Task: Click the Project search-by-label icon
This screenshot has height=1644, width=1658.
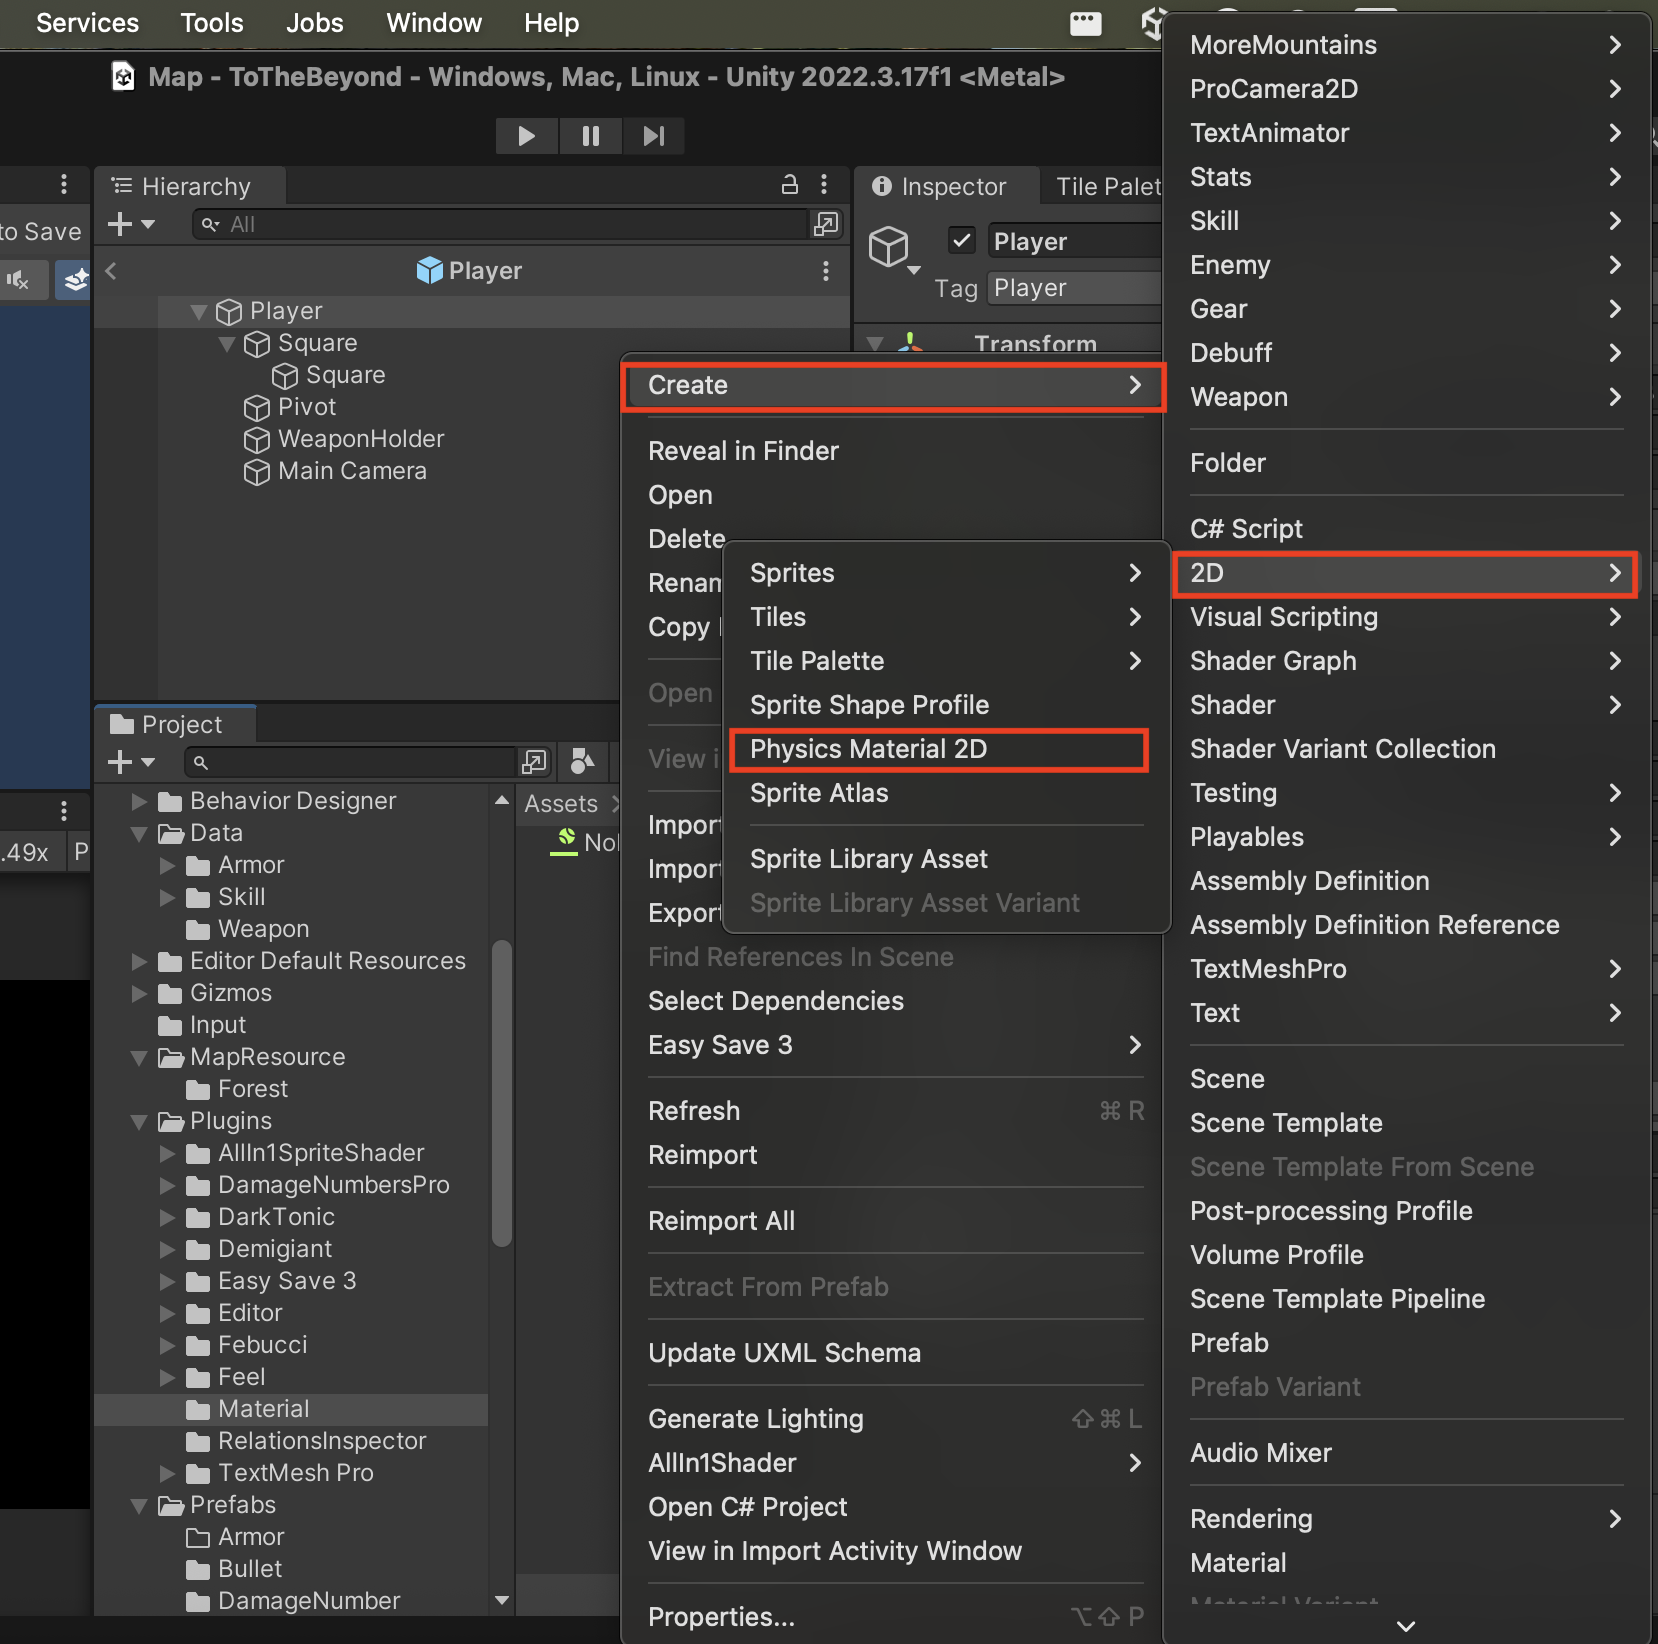Action: click(x=581, y=762)
